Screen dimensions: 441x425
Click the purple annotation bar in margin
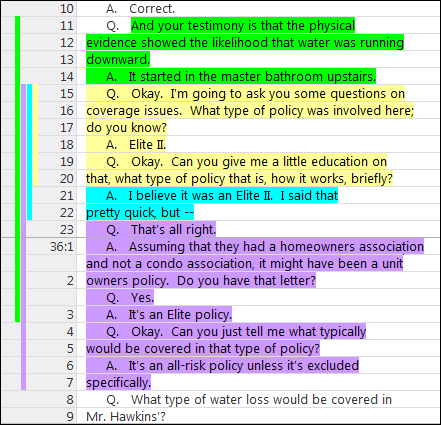coord(23,237)
